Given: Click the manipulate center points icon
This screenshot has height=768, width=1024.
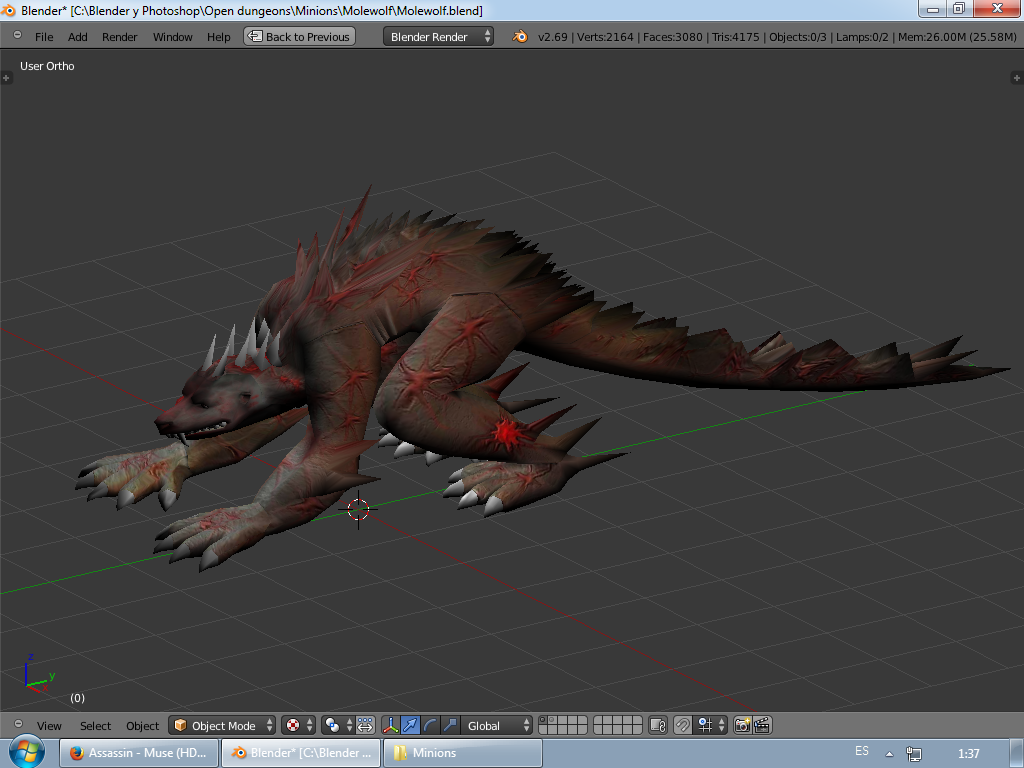Looking at the screenshot, I should 365,726.
